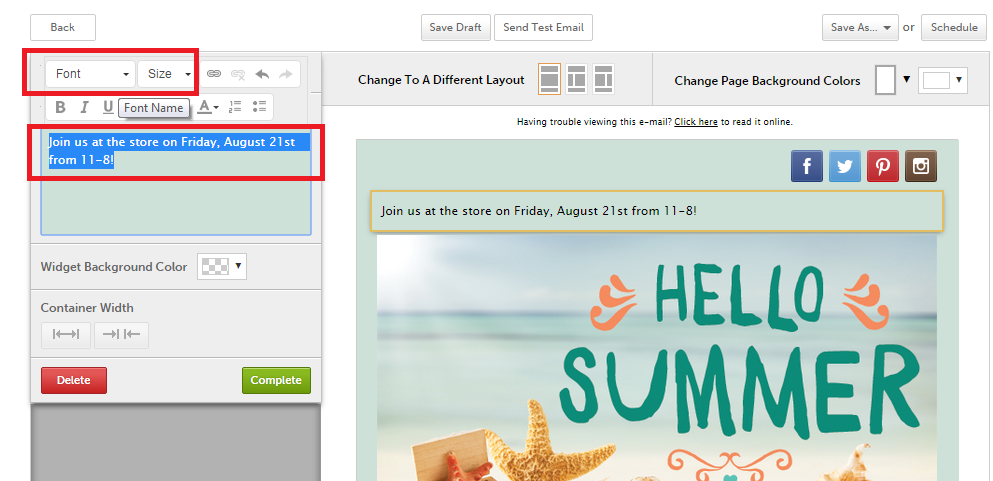Click the Instagram social icon
Image resolution: width=993 pixels, height=481 pixels.
pyautogui.click(x=920, y=166)
